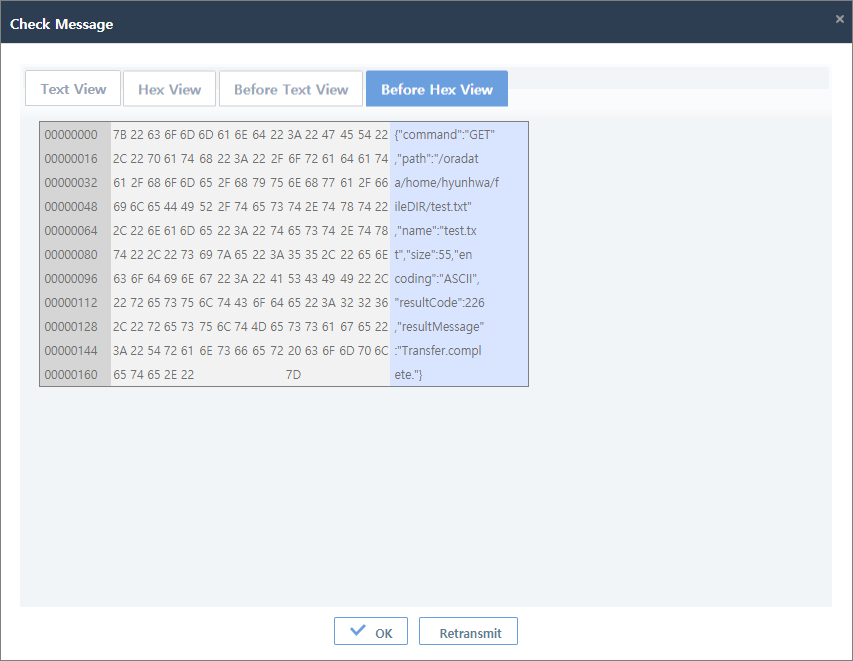Open the Hex View tab
Viewport: 853px width, 661px height.
(x=169, y=89)
